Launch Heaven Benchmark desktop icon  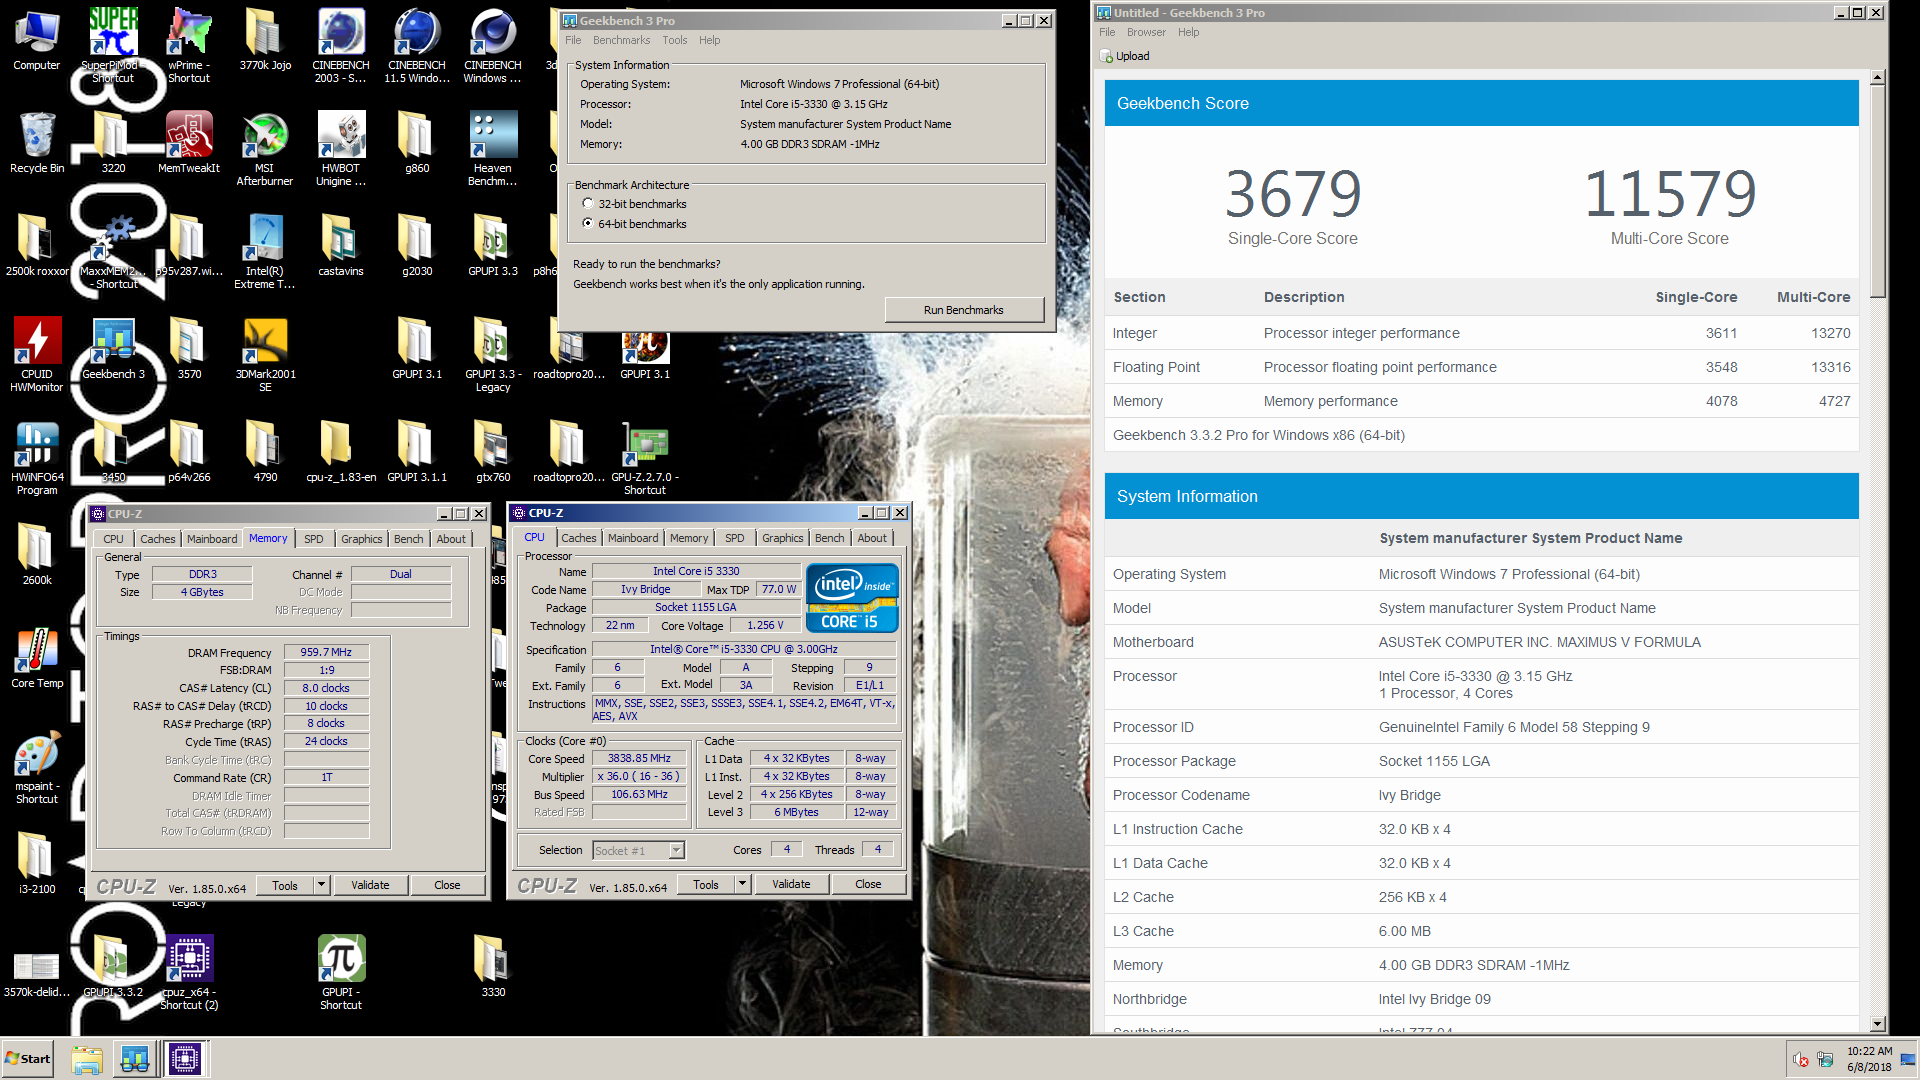point(493,148)
